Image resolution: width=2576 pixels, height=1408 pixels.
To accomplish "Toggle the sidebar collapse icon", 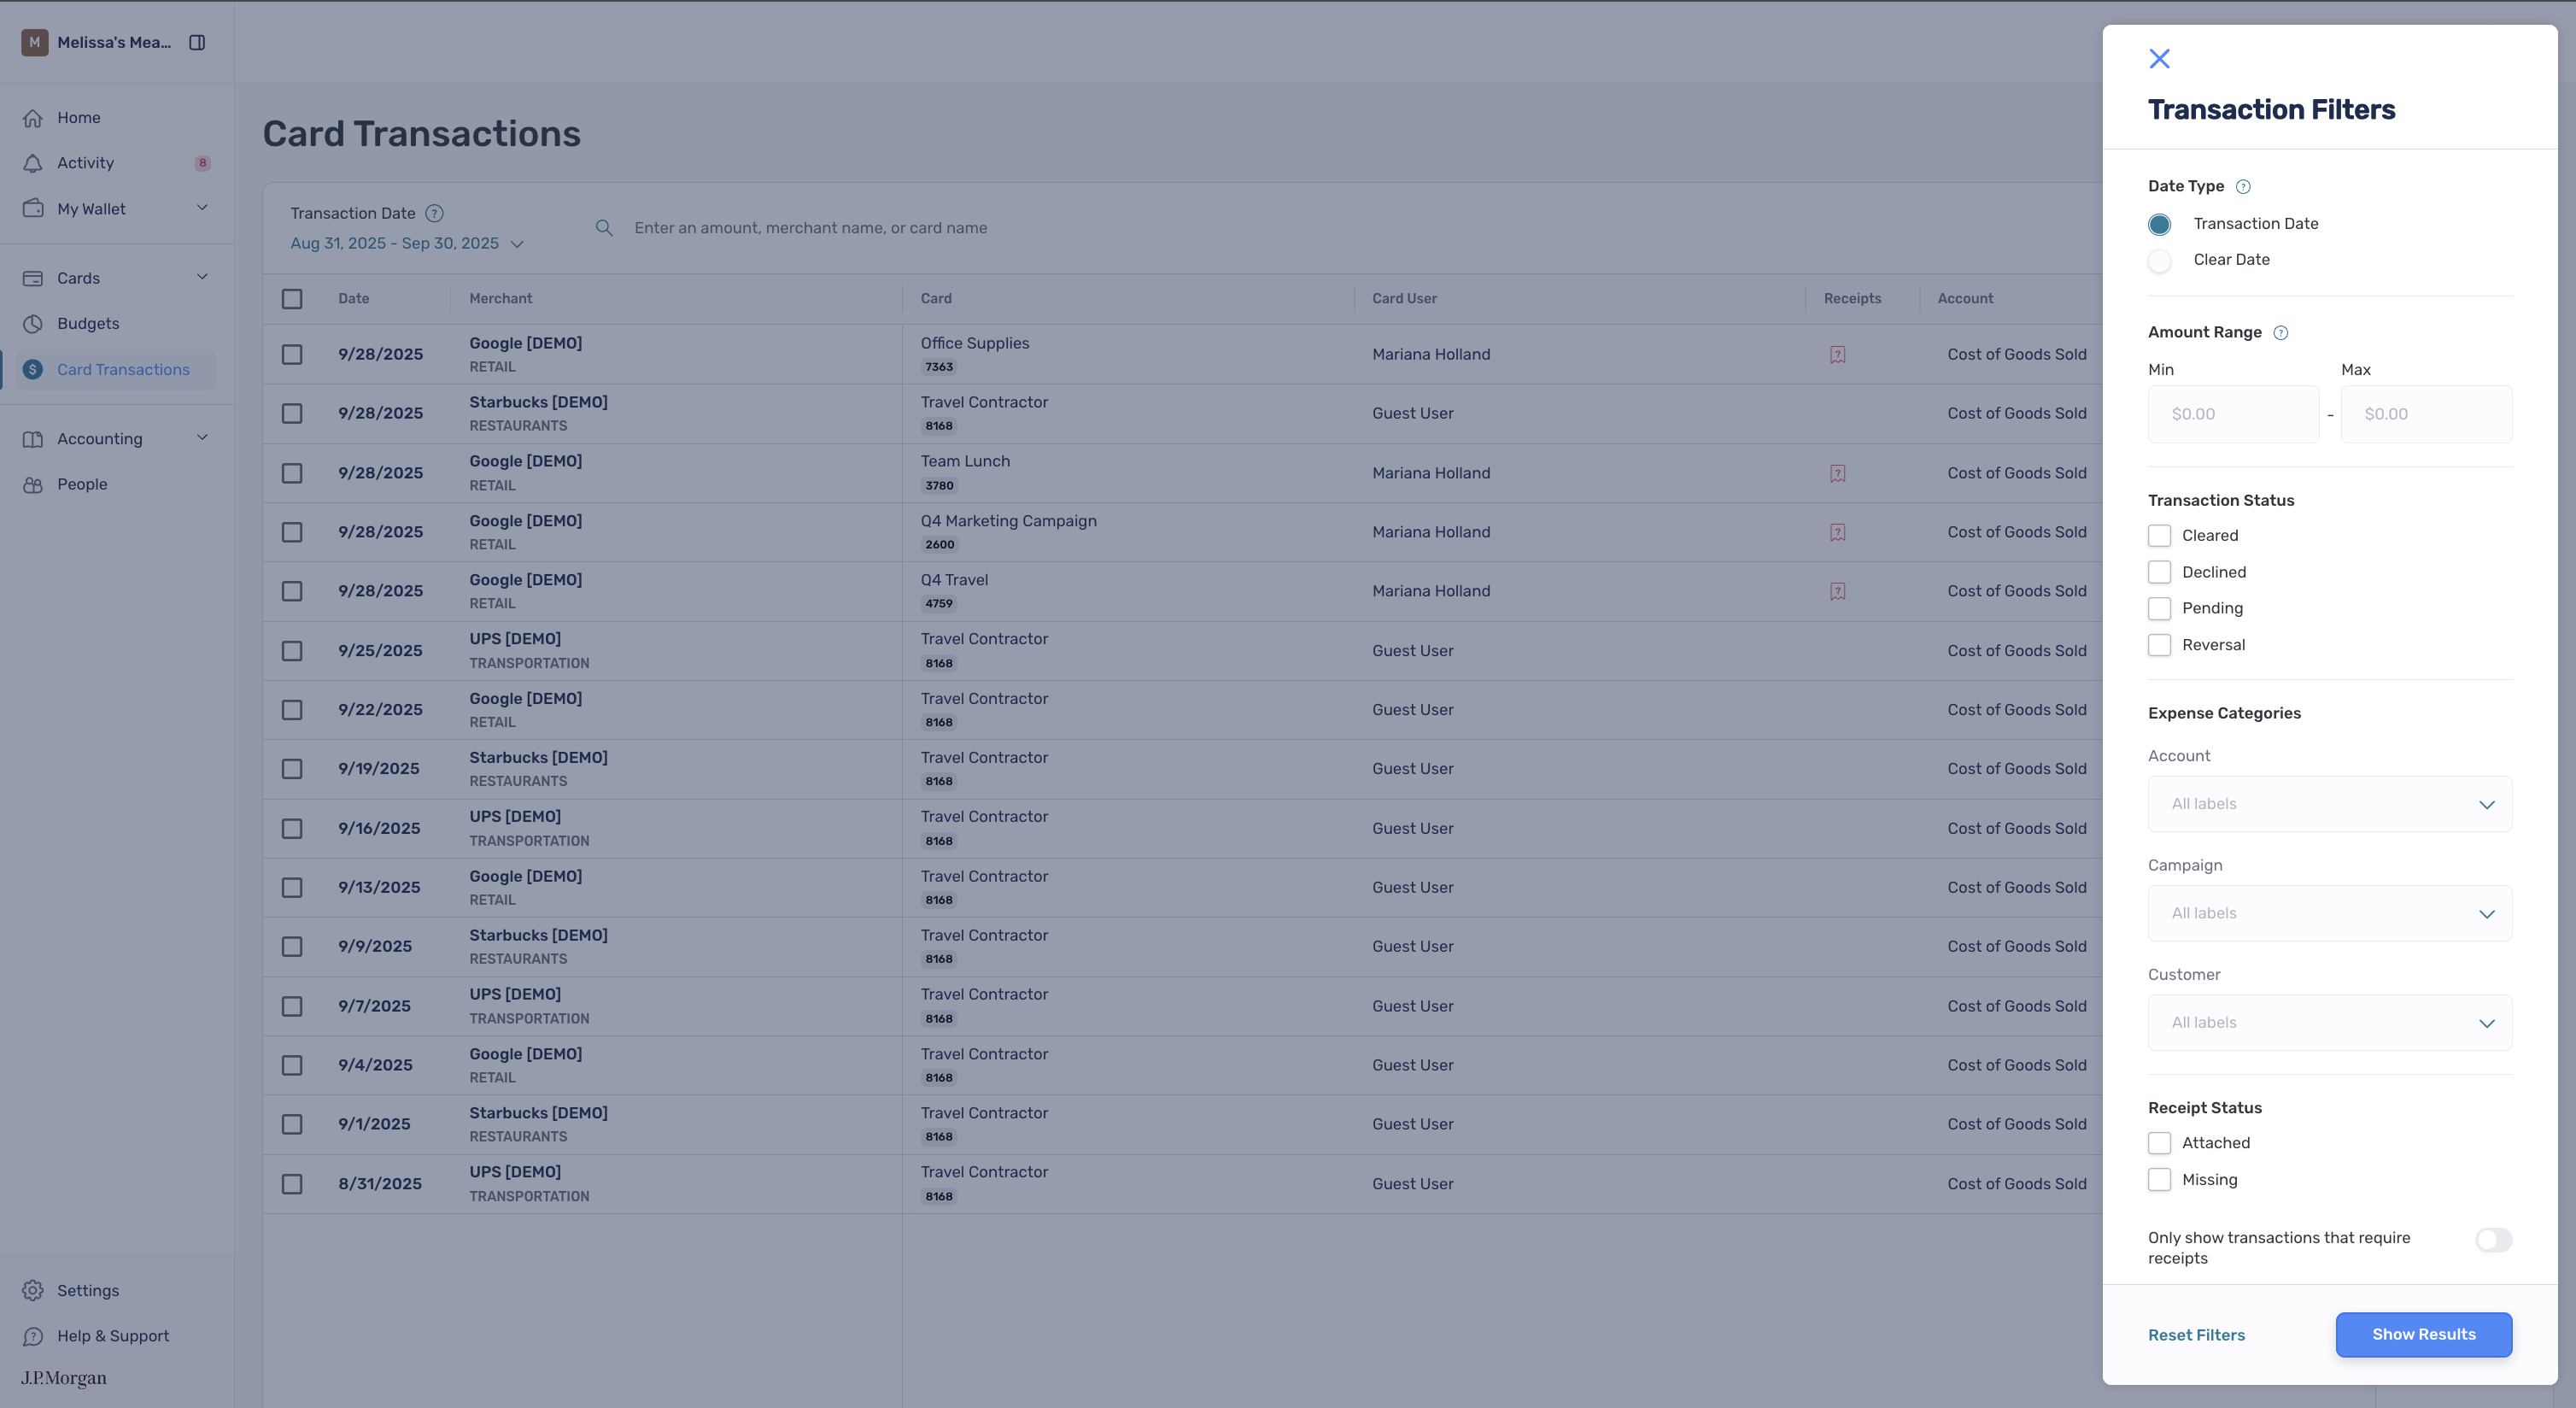I will pyautogui.click(x=197, y=42).
